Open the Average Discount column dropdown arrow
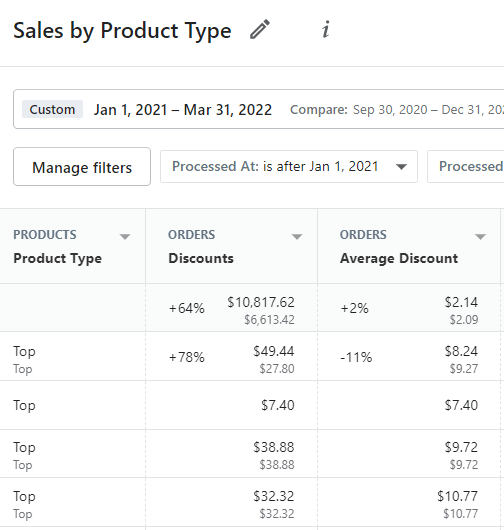The height and width of the screenshot is (530, 504). click(480, 236)
